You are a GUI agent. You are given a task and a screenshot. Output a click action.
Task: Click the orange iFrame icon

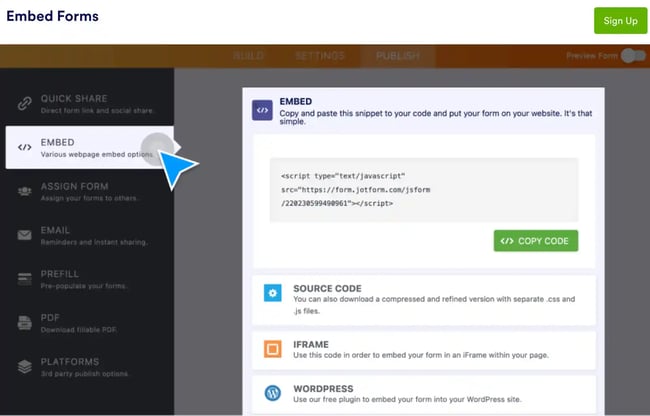[273, 349]
